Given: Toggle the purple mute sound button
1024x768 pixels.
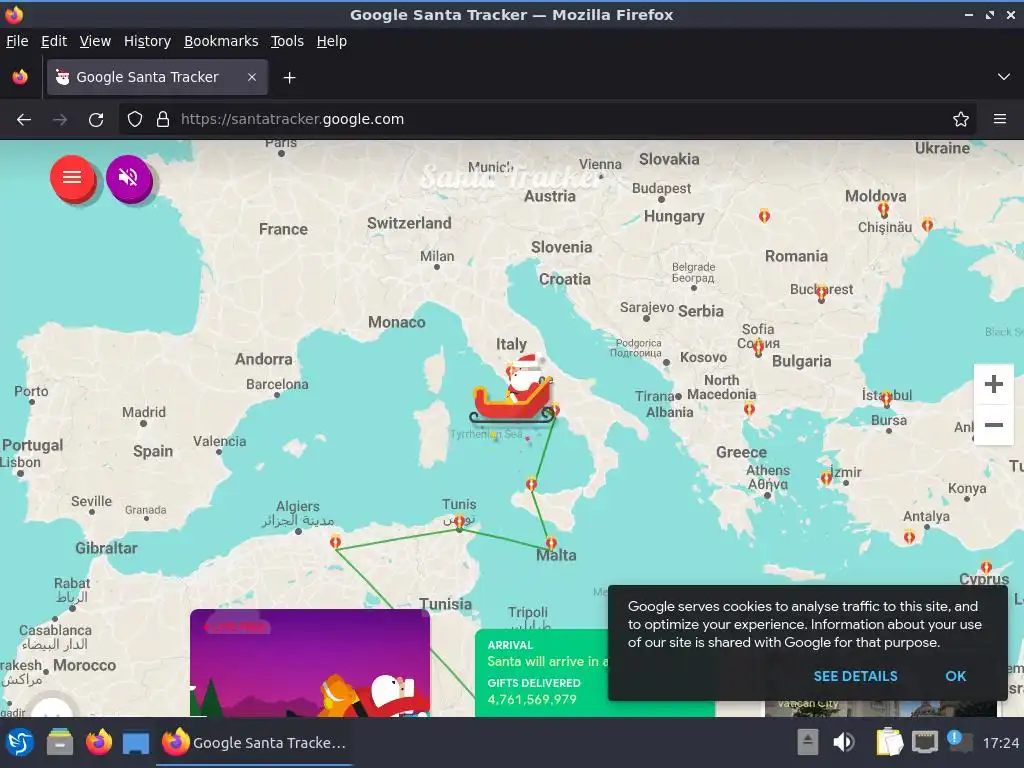Looking at the screenshot, I should 129,178.
